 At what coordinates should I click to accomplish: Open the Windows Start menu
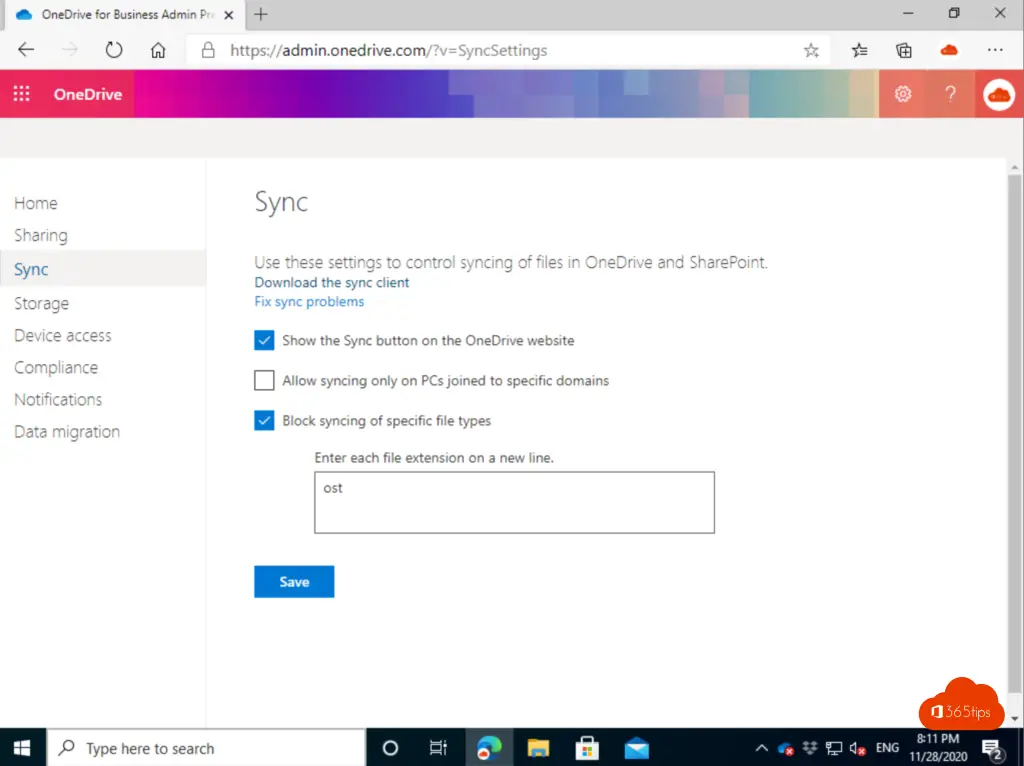(22, 748)
